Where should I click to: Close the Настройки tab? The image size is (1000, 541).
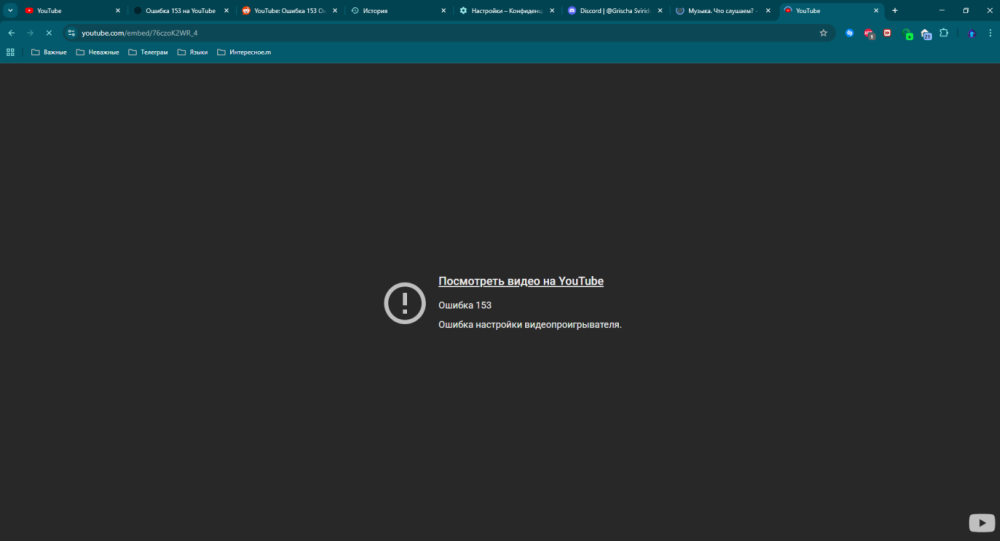point(552,11)
